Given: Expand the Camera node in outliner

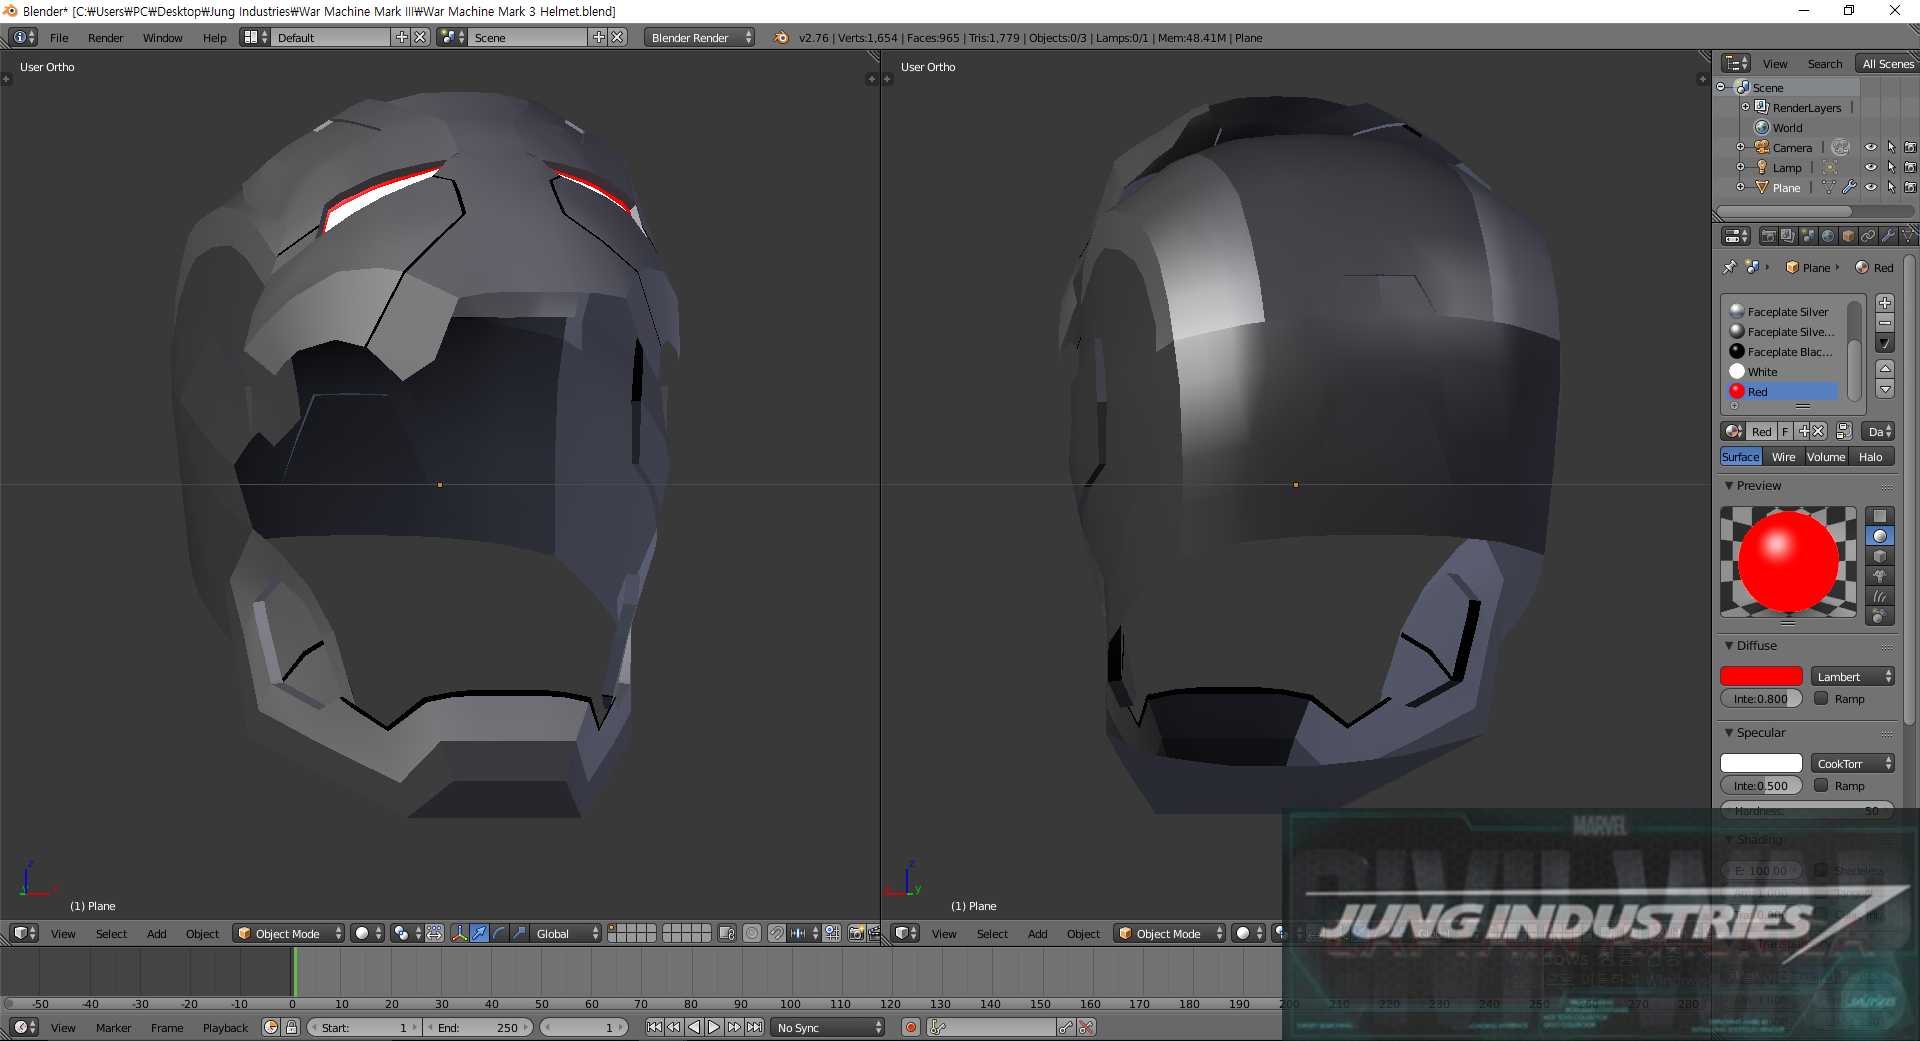Looking at the screenshot, I should 1740,147.
